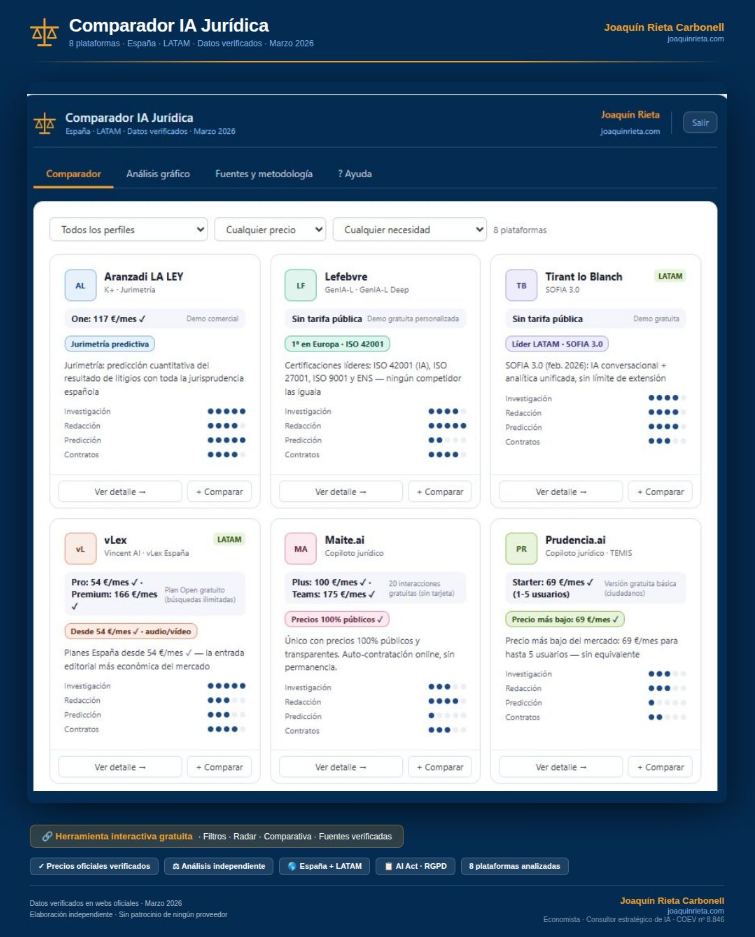Screen dimensions: 755x937
Task: Switch to the Análisis gráfico tab
Action: pyautogui.click(x=158, y=174)
